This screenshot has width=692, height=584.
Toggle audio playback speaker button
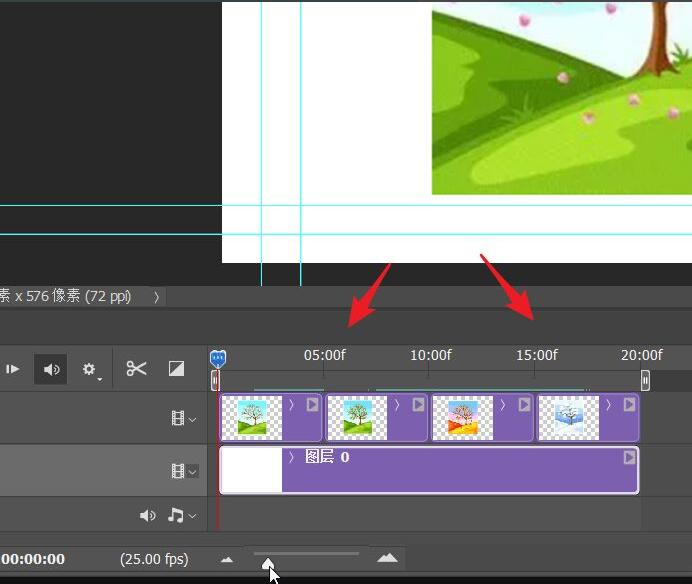pyautogui.click(x=51, y=369)
